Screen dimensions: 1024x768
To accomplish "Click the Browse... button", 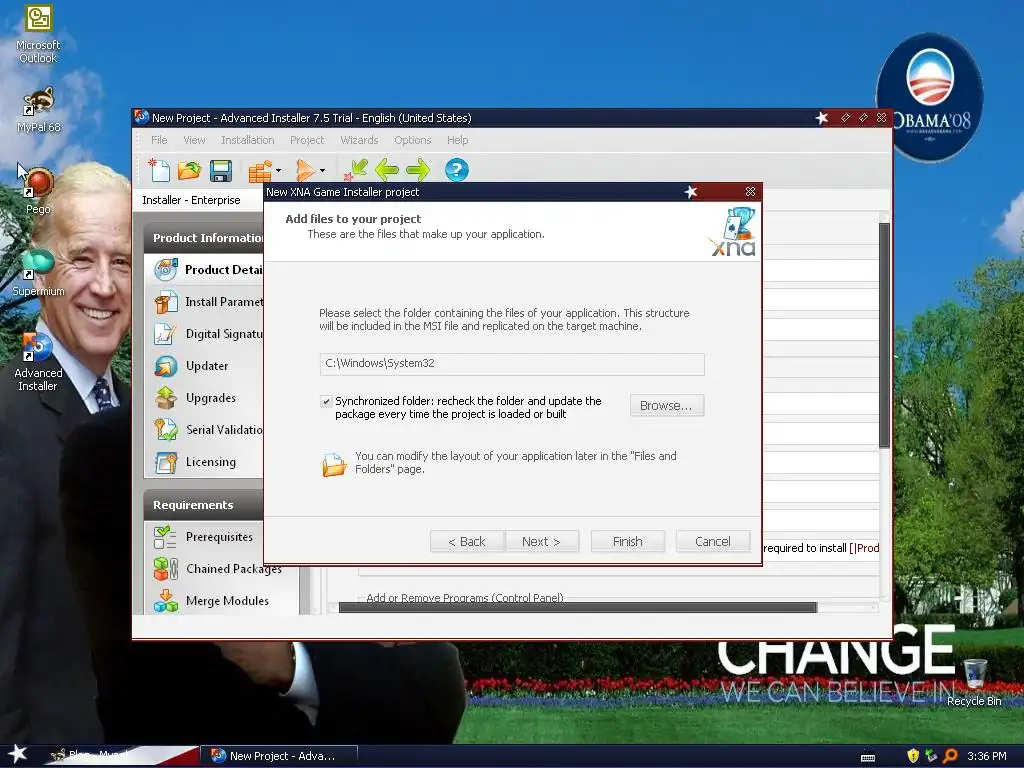I will (667, 406).
